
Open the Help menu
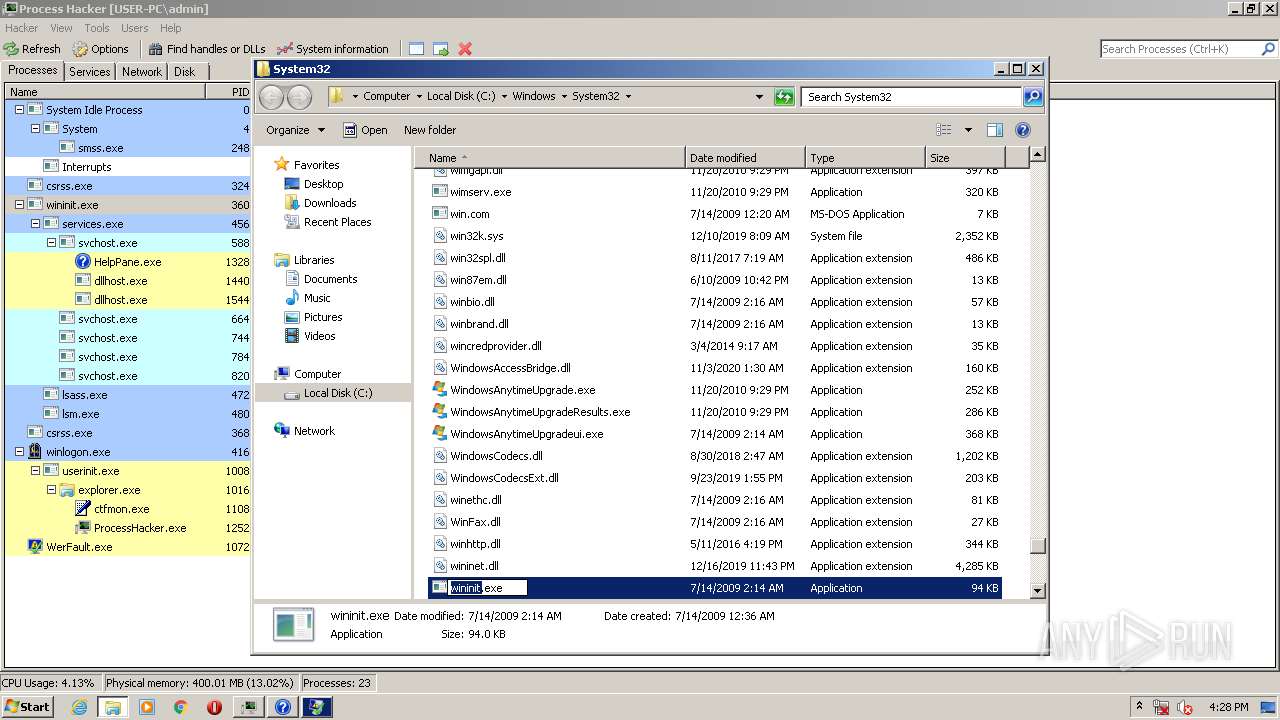171,28
